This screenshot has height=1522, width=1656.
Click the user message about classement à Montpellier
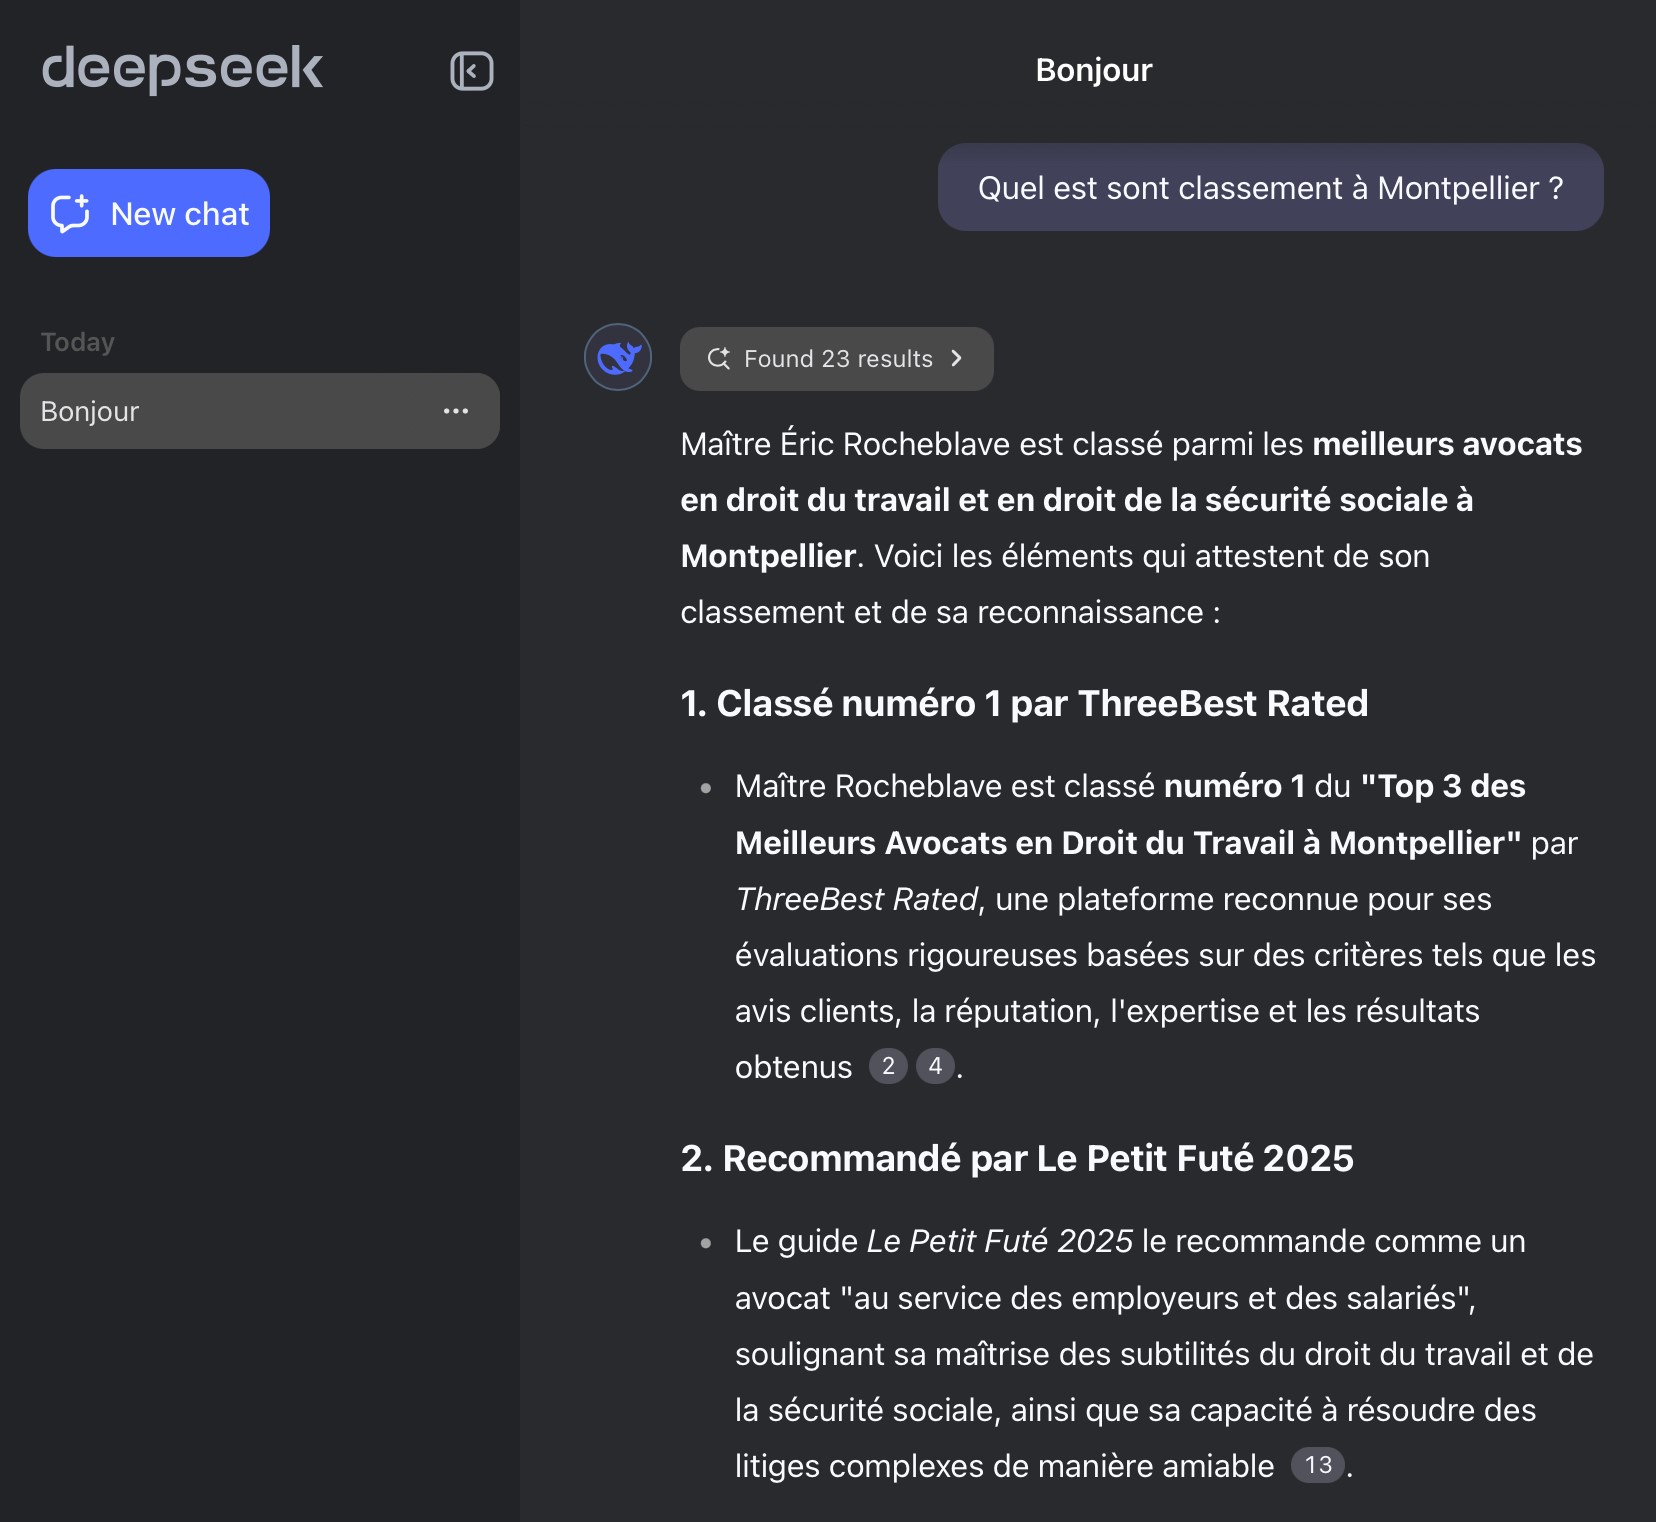1271,187
